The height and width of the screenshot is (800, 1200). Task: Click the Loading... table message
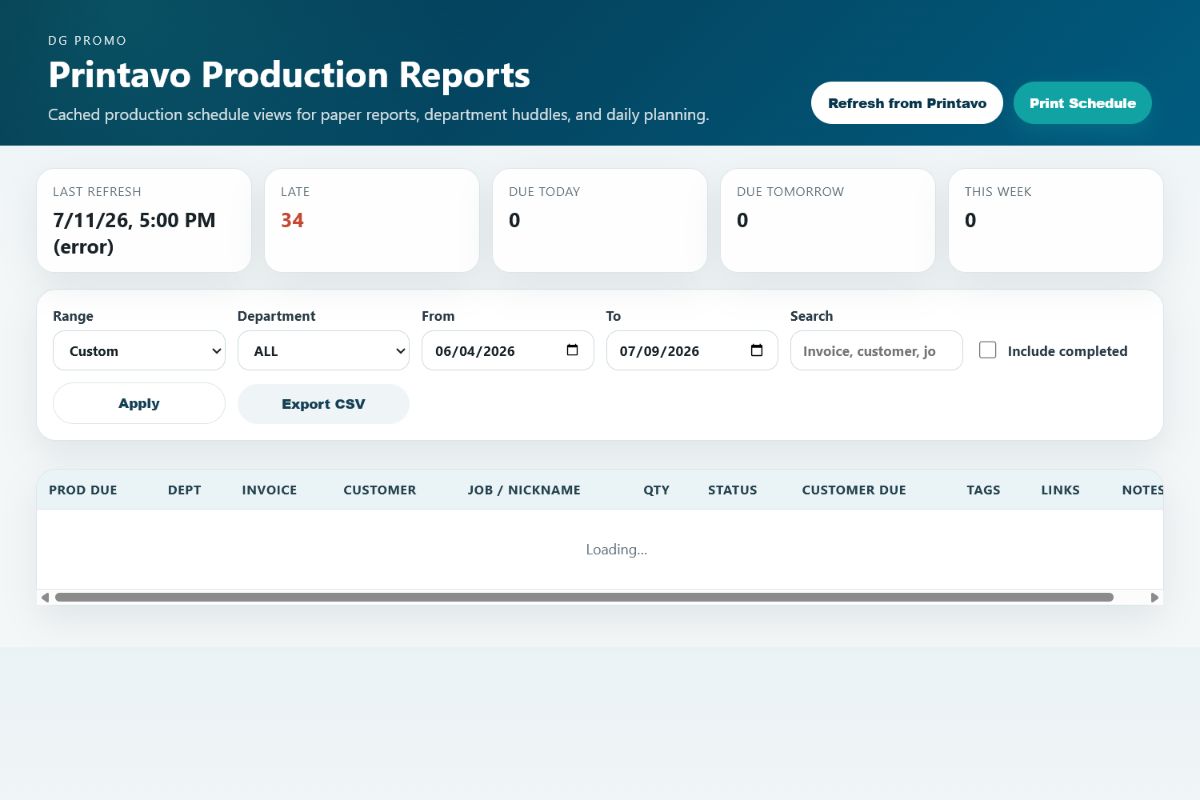(616, 549)
